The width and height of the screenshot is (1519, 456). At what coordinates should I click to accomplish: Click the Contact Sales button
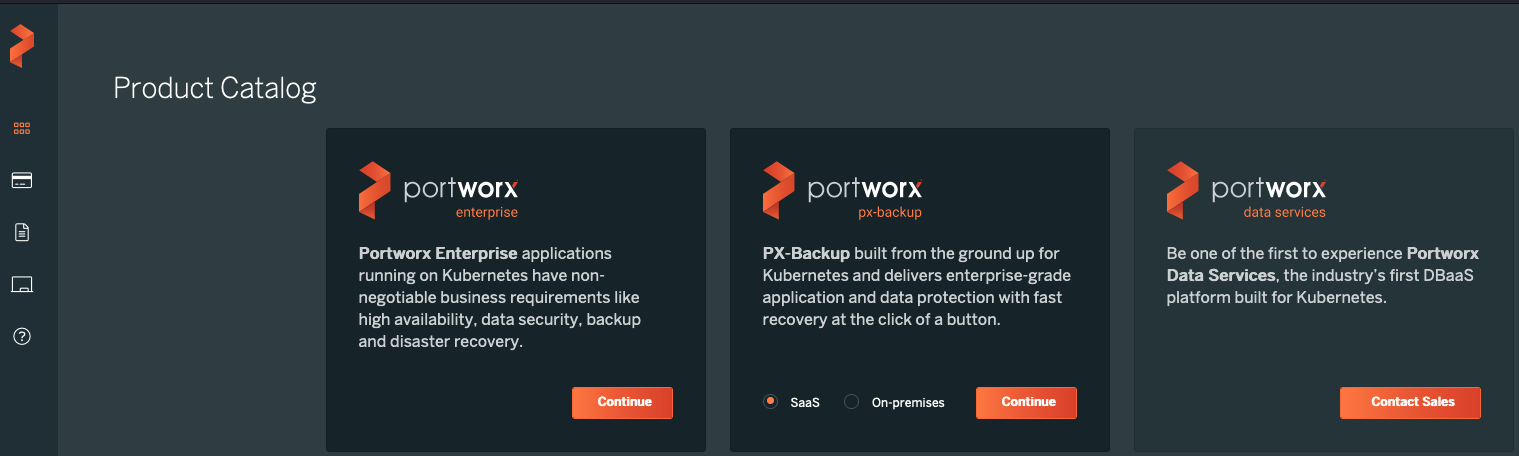[x=1411, y=402]
